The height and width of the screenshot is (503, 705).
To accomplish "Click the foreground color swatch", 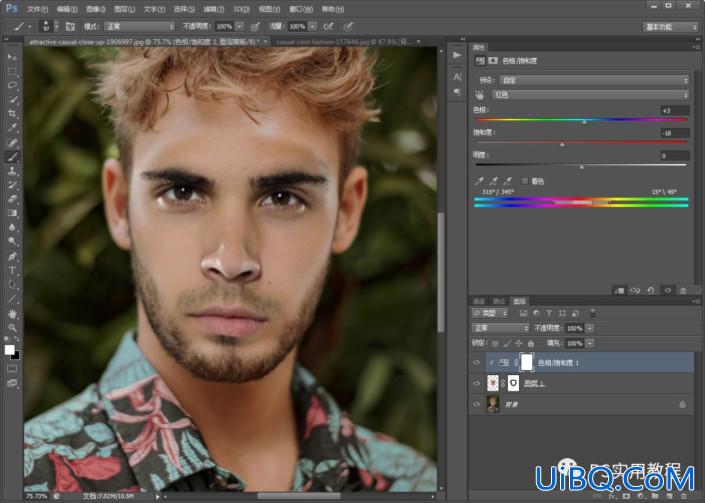I will click(9, 350).
